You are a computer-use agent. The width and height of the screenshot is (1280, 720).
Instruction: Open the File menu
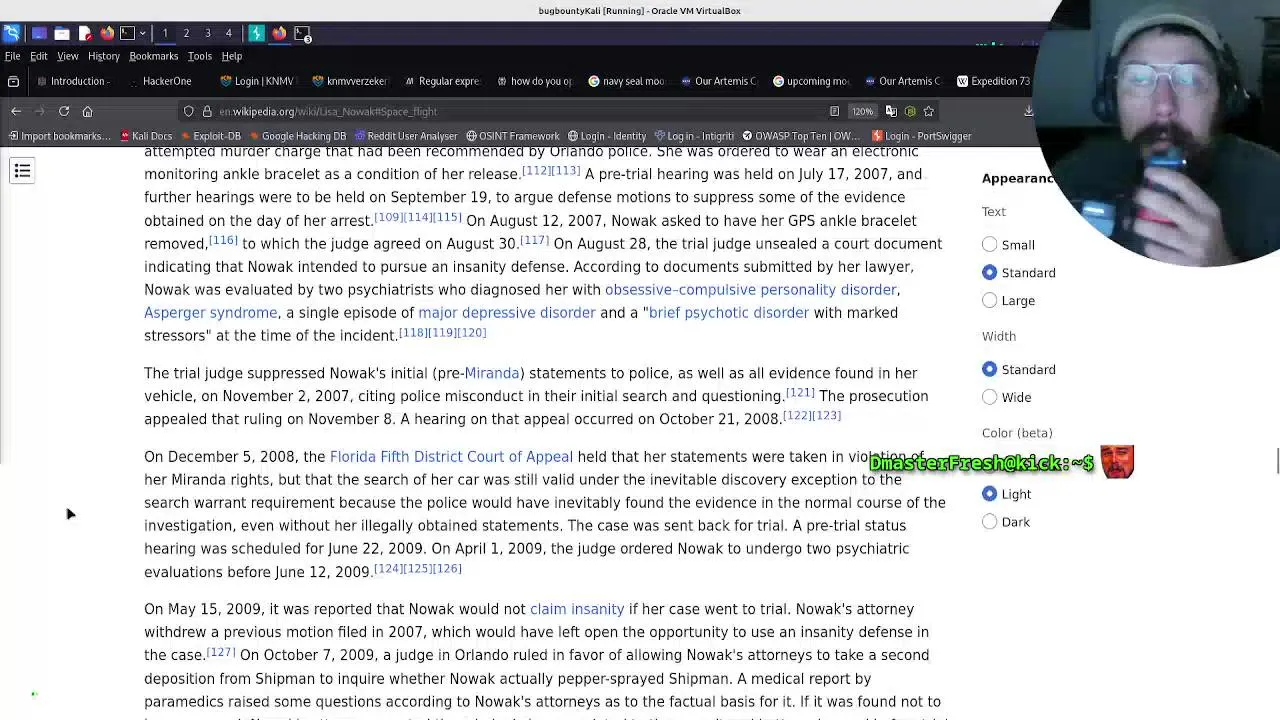[x=12, y=56]
